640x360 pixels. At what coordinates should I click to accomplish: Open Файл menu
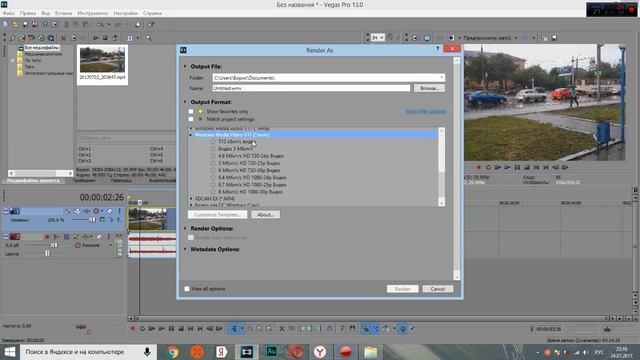click(x=9, y=13)
